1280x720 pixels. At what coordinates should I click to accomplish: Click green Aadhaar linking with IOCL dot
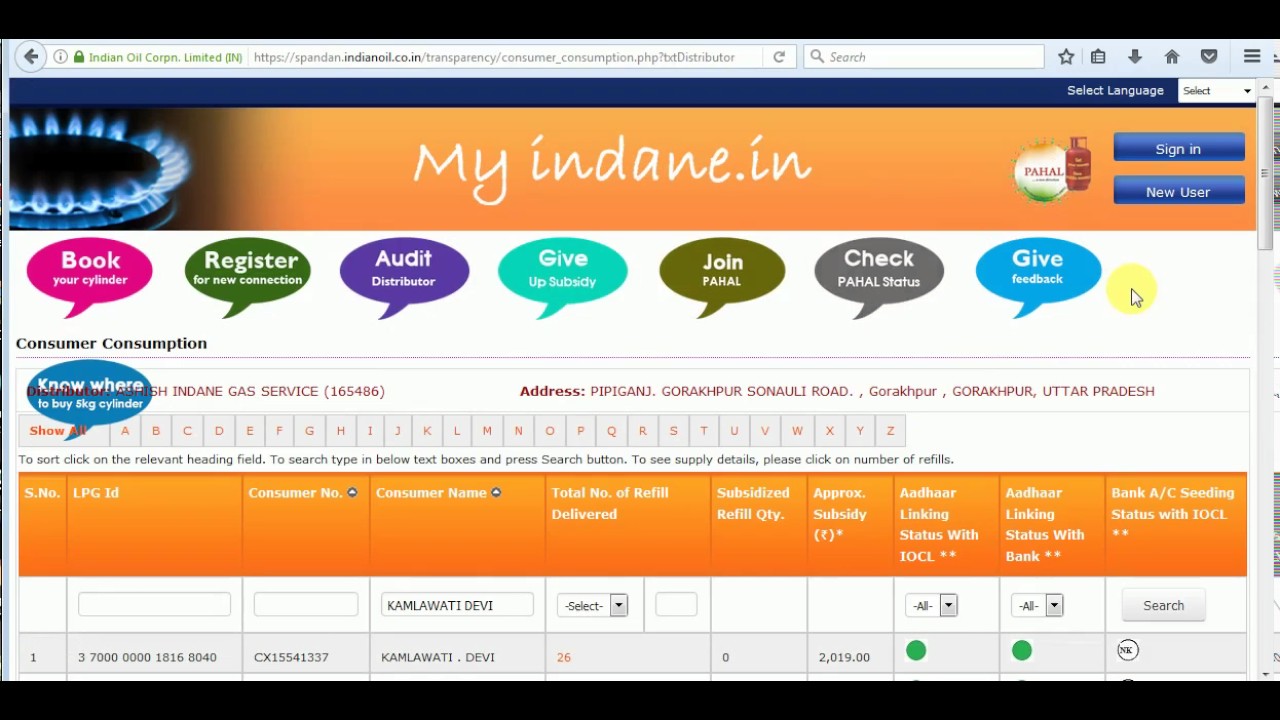coord(916,651)
